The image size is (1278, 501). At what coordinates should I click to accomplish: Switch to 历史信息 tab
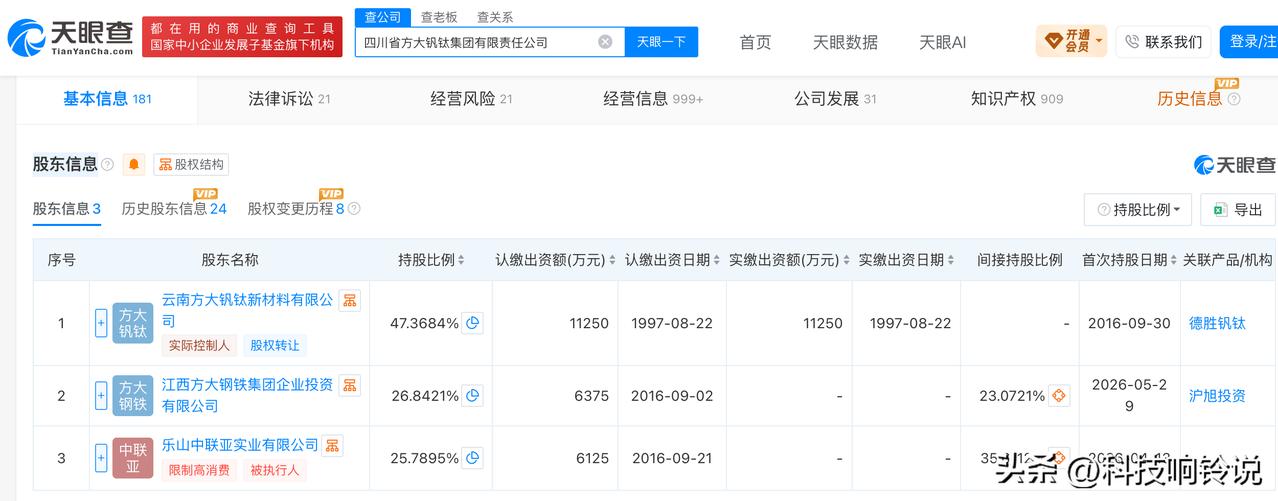pos(1190,99)
